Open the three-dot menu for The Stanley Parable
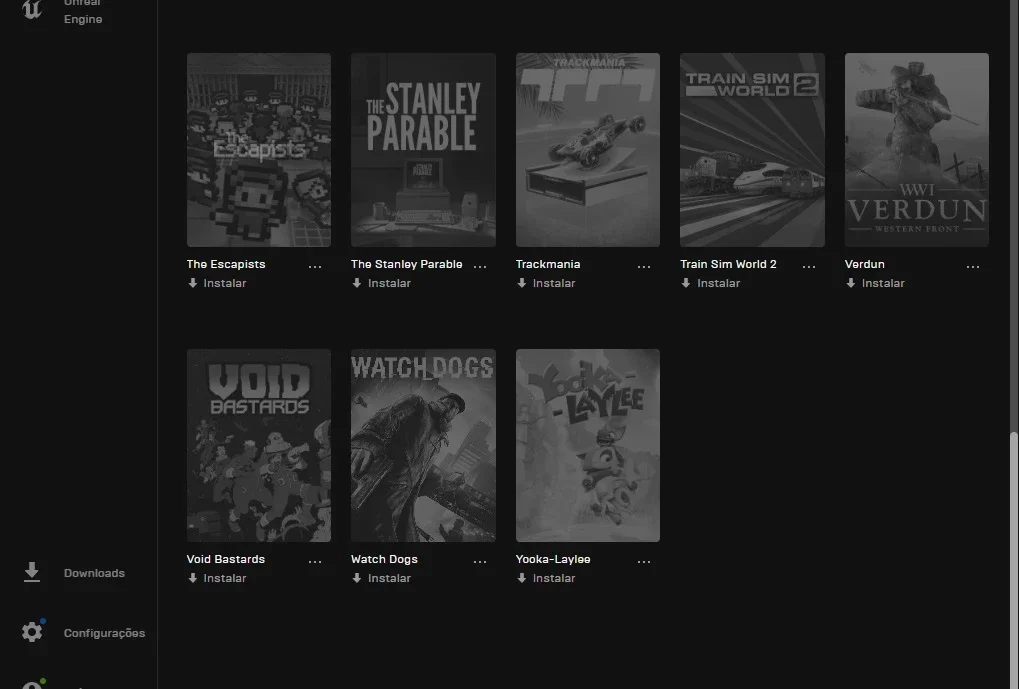The image size is (1019, 689). (480, 266)
